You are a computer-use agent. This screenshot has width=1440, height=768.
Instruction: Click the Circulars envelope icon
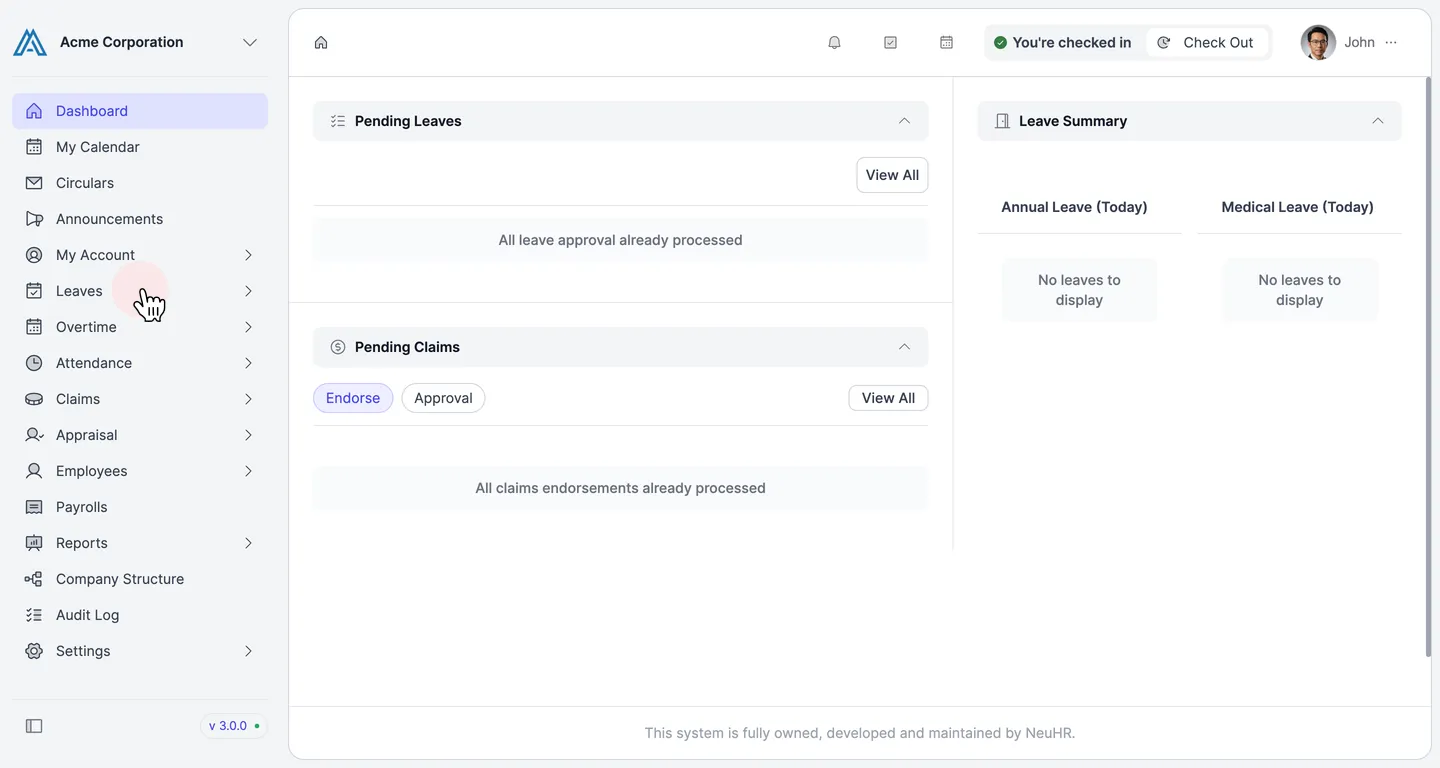point(34,183)
